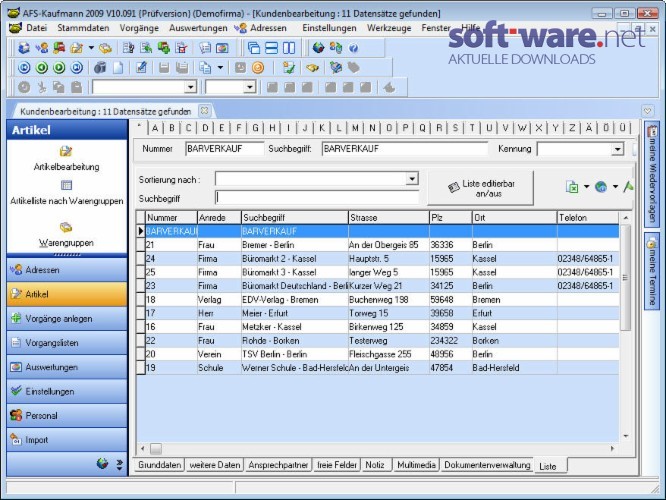Viewport: 666px width, 500px height.
Task: Expand the Sortierung nach combo box
Action: [x=412, y=179]
